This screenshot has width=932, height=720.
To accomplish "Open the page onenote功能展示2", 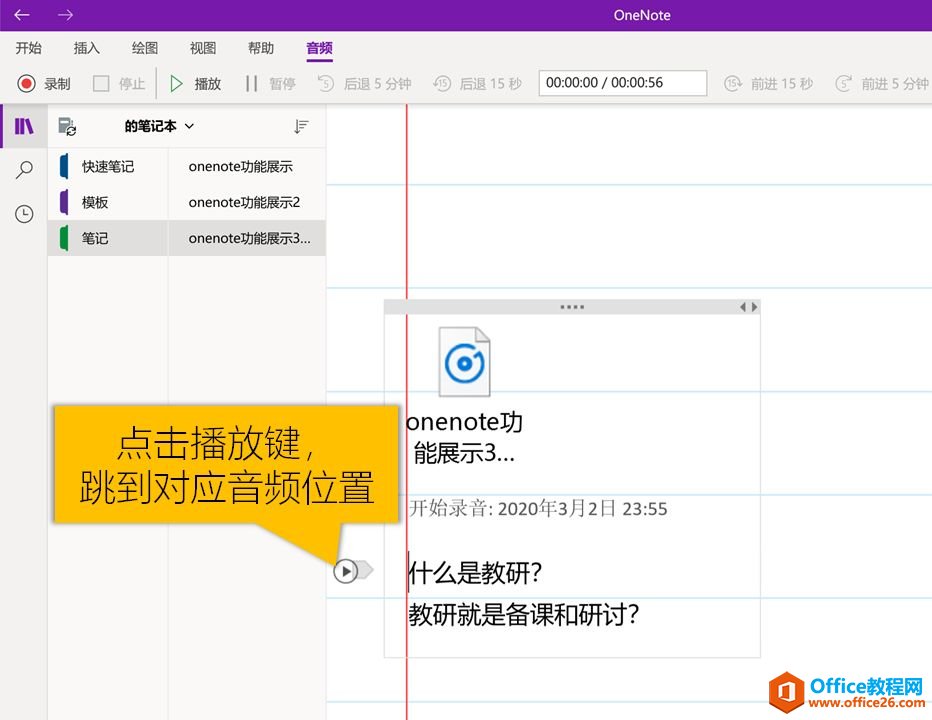I will (245, 202).
